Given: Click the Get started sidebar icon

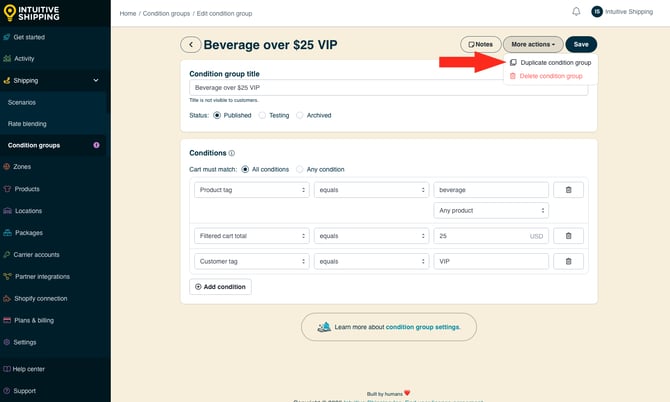Looking at the screenshot, I should pyautogui.click(x=6, y=37).
